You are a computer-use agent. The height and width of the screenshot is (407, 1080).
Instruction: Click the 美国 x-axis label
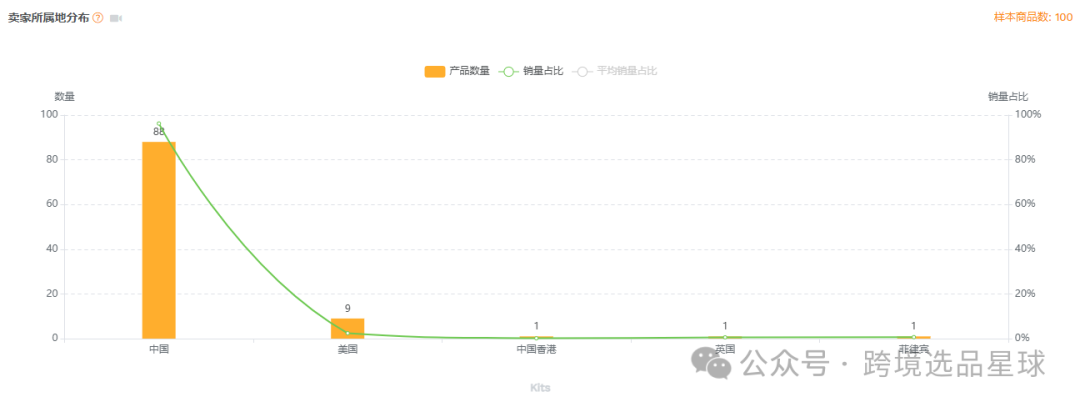coord(348,350)
